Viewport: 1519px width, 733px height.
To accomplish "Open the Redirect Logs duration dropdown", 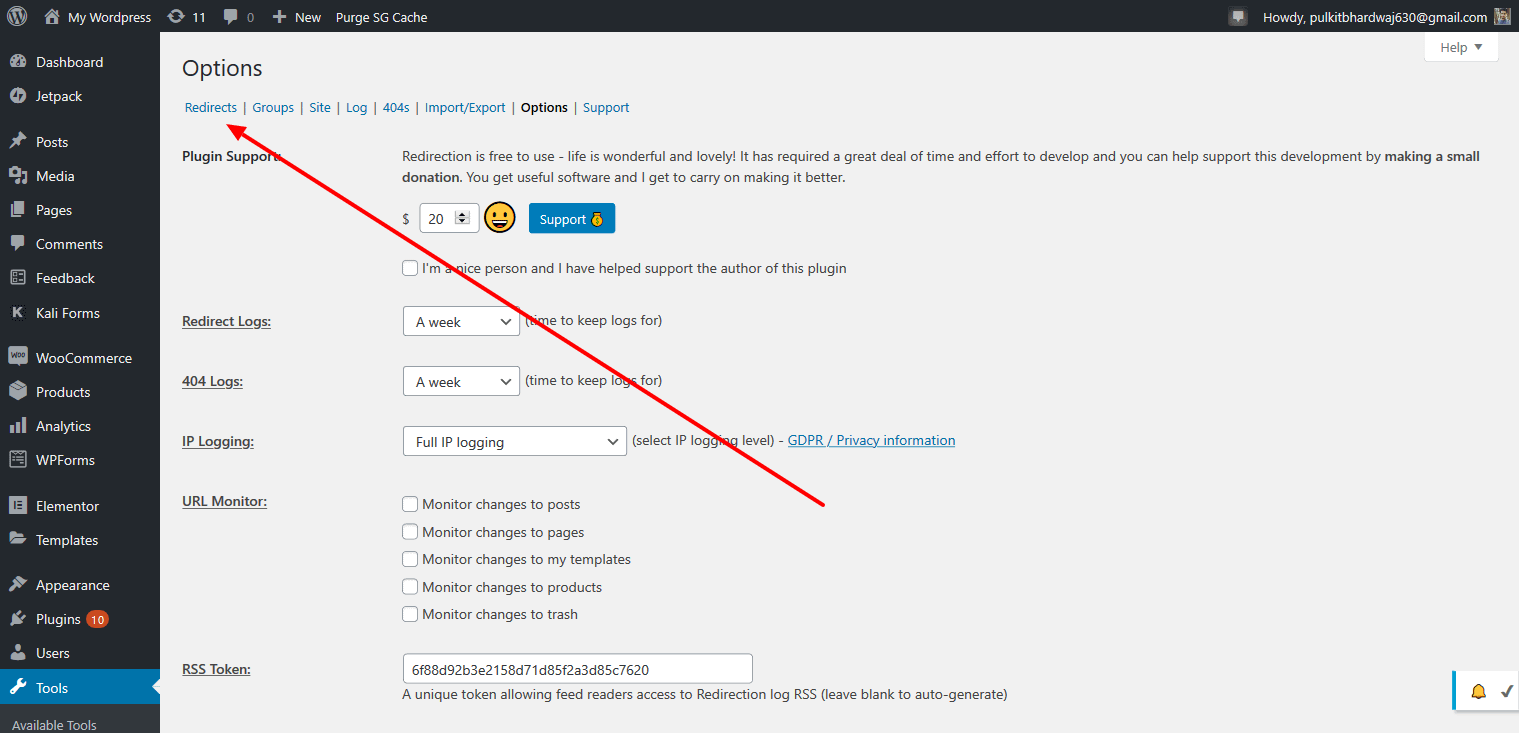I will (461, 321).
